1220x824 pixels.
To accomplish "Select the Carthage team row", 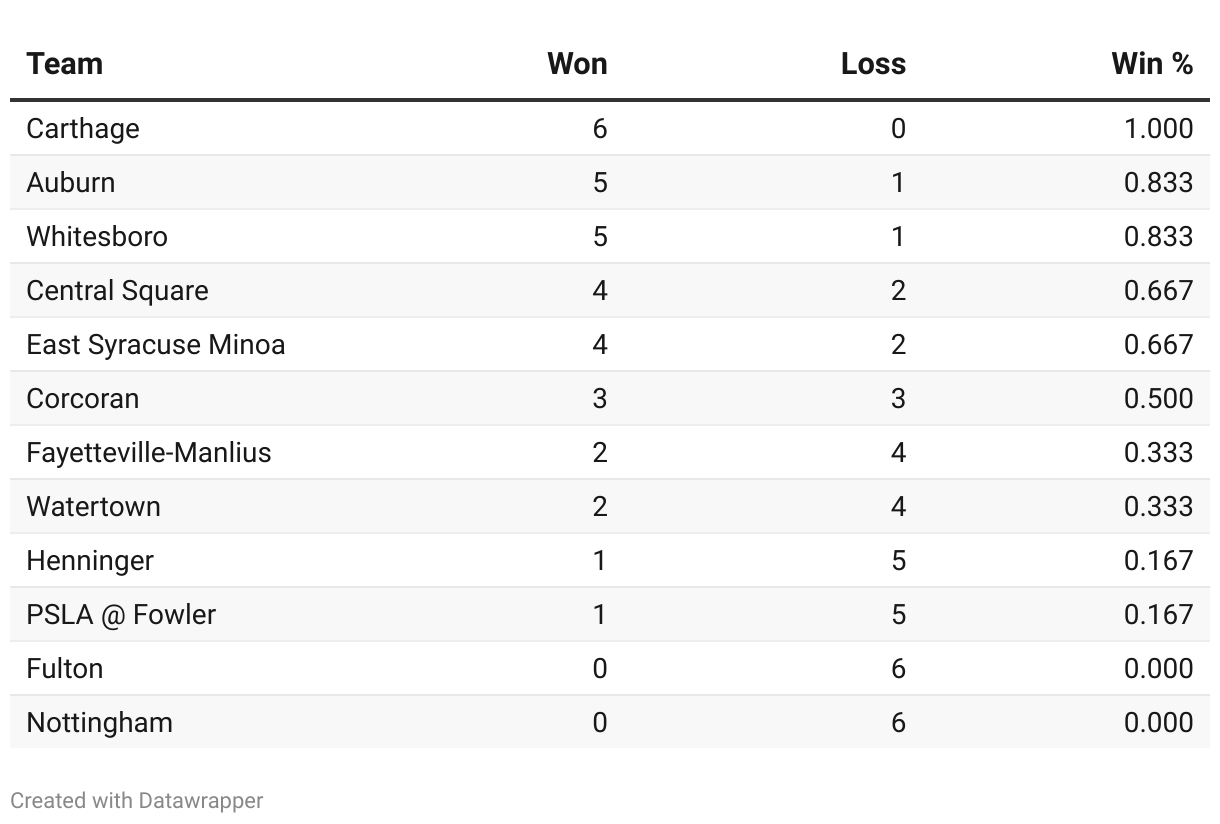I will click(610, 128).
